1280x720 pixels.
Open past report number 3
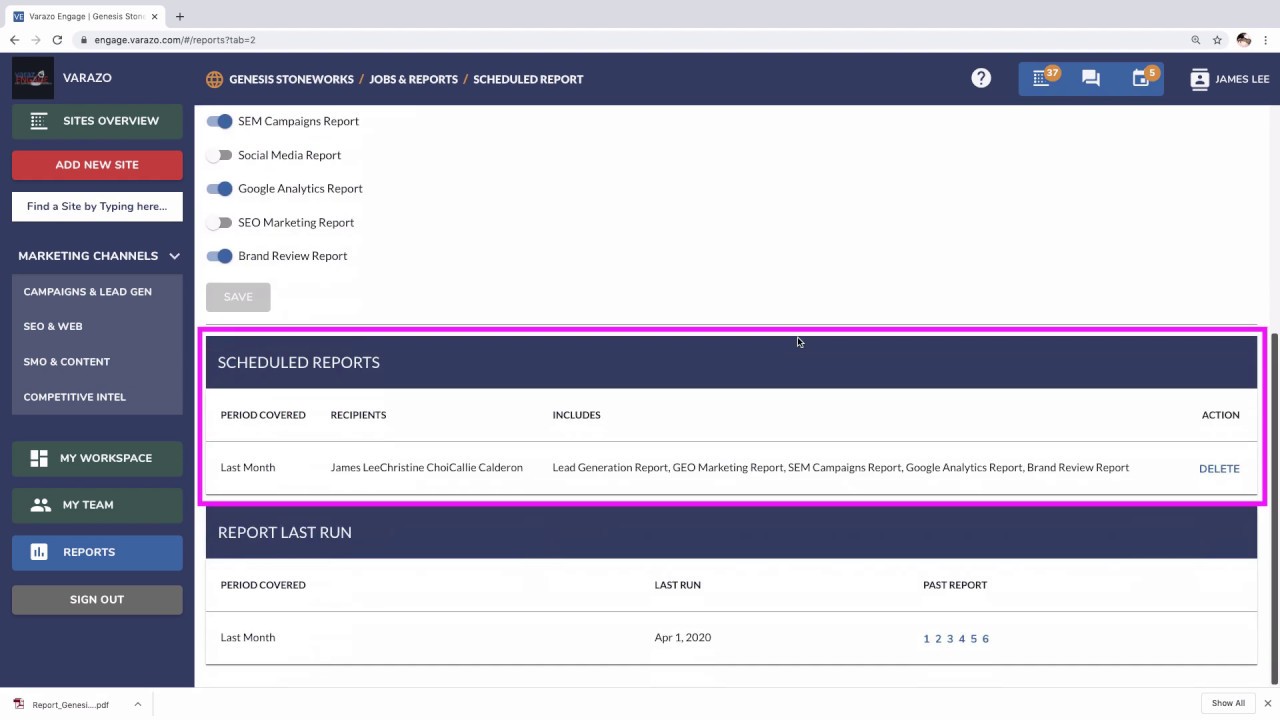click(x=950, y=639)
